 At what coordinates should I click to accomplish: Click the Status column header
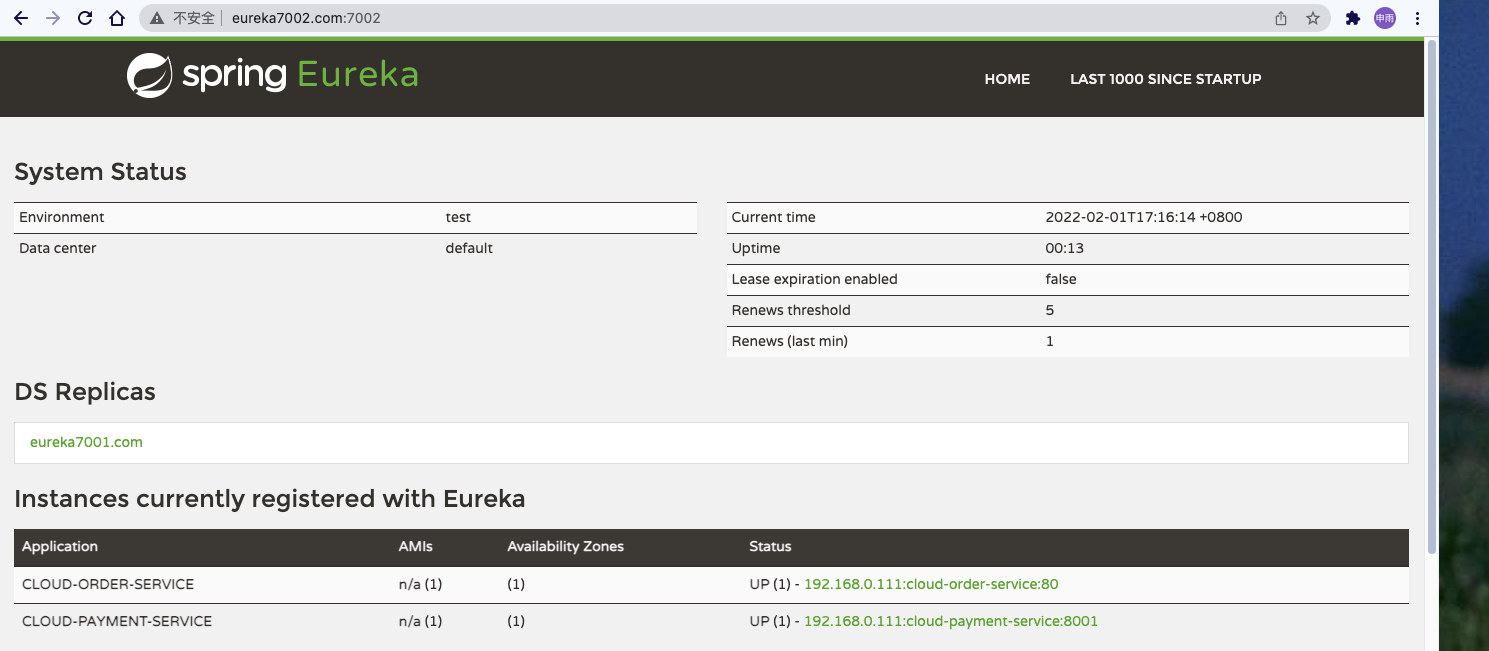770,546
